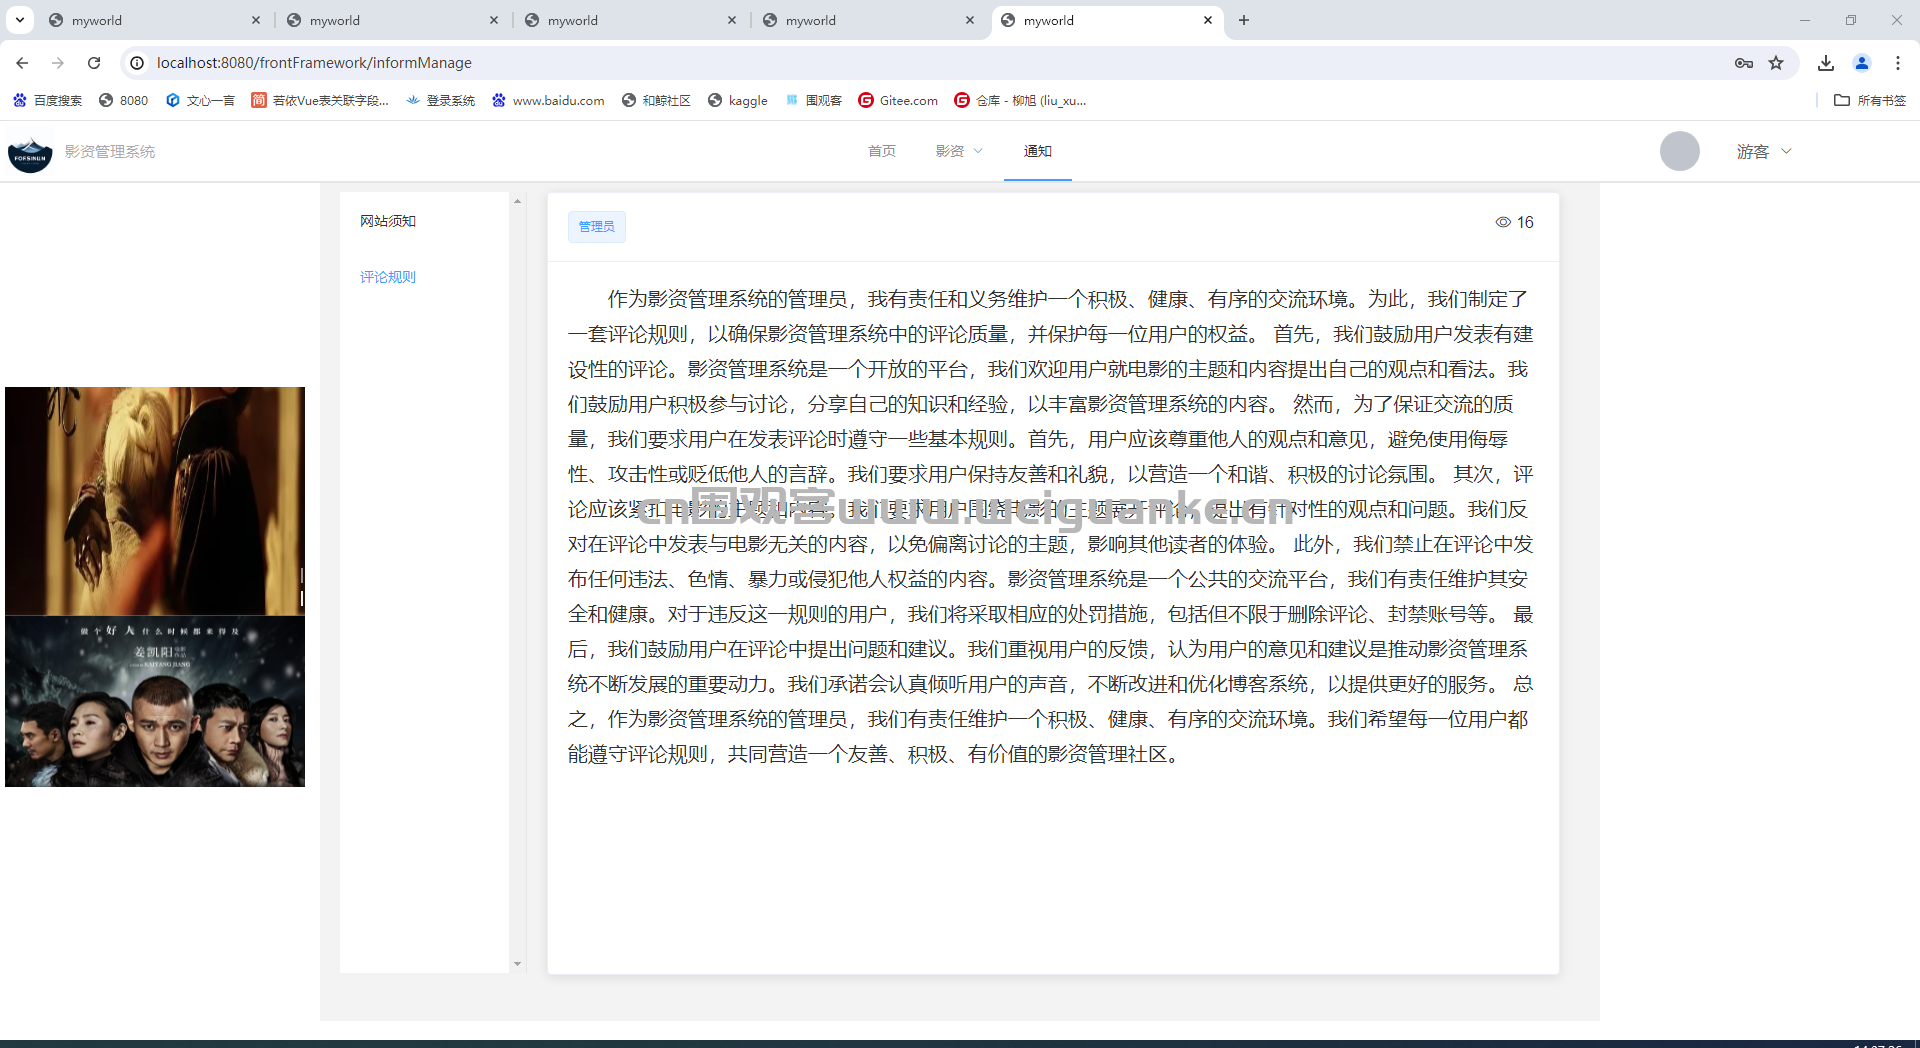Open the top movie poster image
Image resolution: width=1920 pixels, height=1048 pixels.
(x=155, y=501)
